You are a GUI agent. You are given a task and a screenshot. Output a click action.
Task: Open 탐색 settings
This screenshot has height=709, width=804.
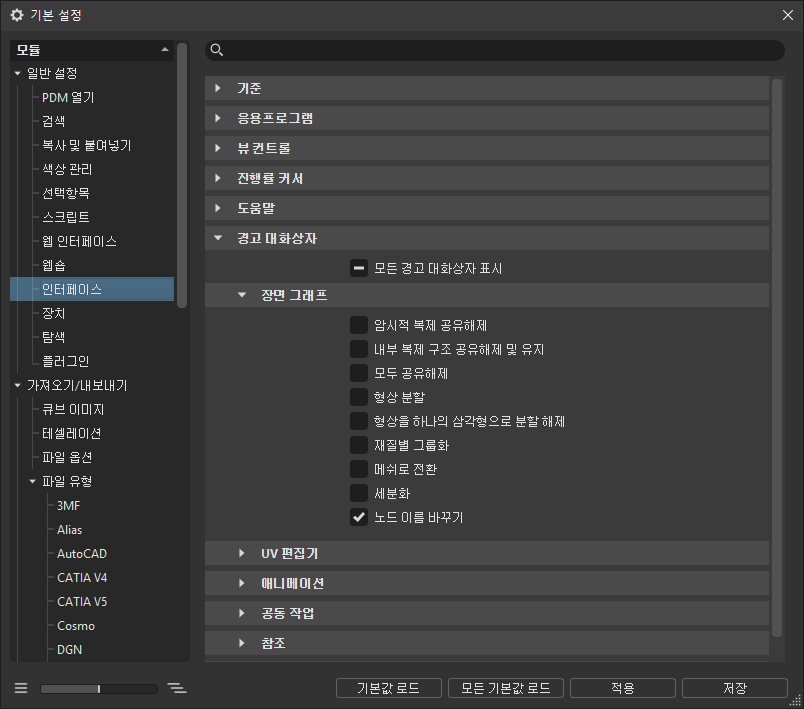53,337
